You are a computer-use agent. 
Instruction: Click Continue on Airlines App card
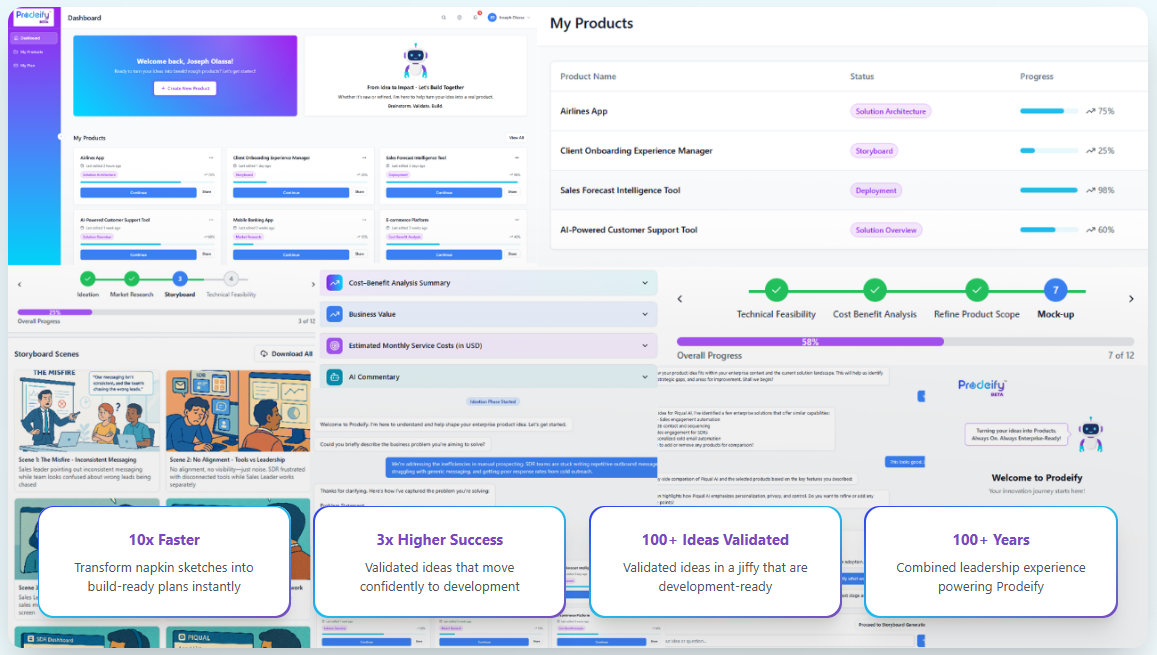[139, 193]
